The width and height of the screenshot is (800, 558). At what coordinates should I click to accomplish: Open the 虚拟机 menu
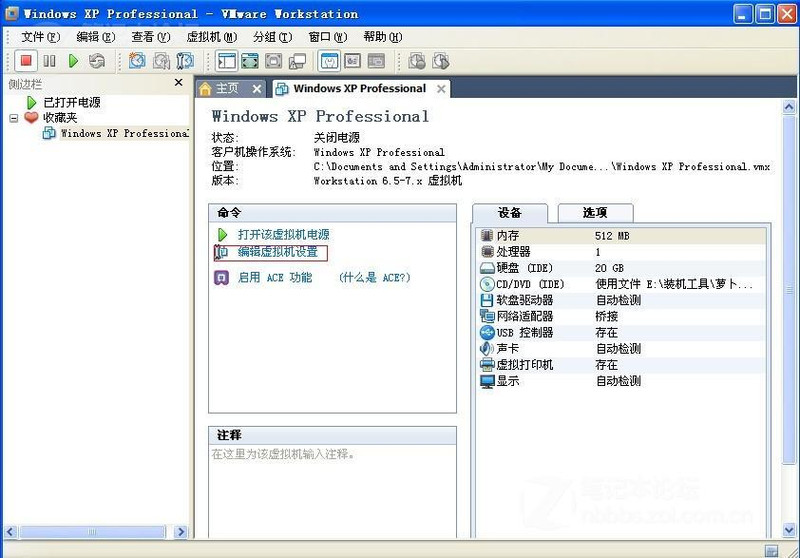pos(211,37)
